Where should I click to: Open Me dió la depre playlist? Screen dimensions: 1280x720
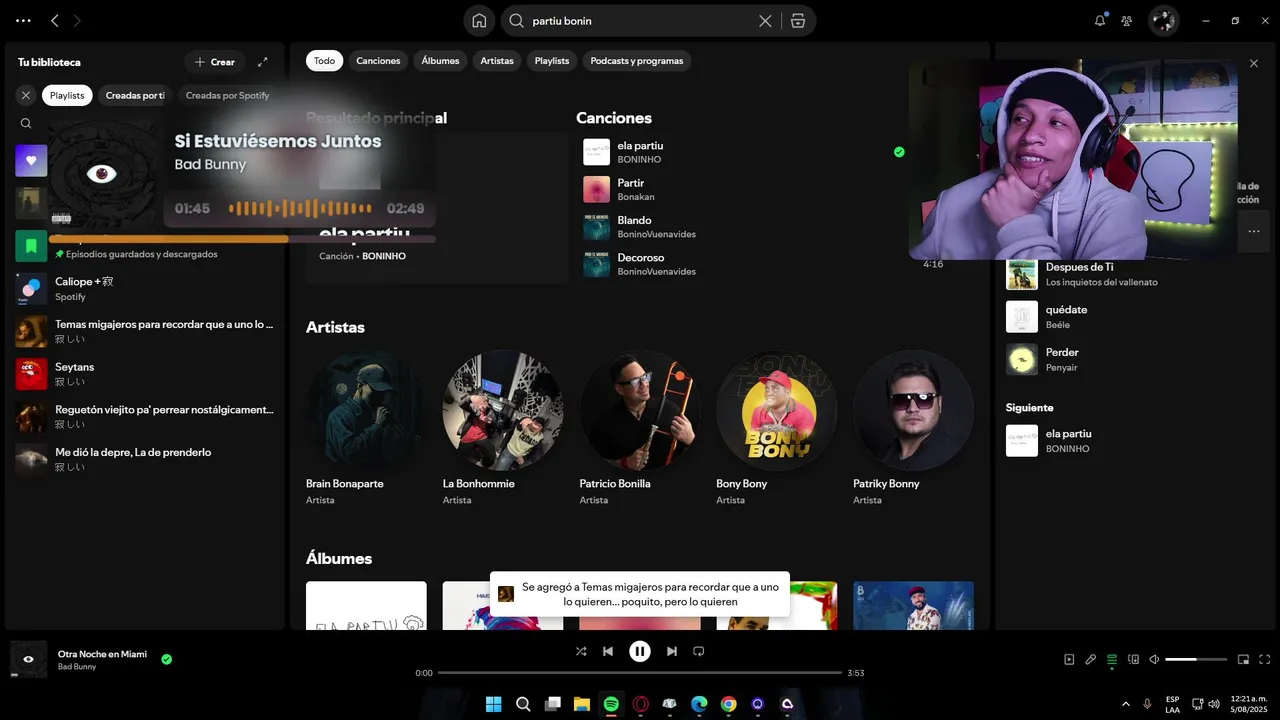[145, 459]
